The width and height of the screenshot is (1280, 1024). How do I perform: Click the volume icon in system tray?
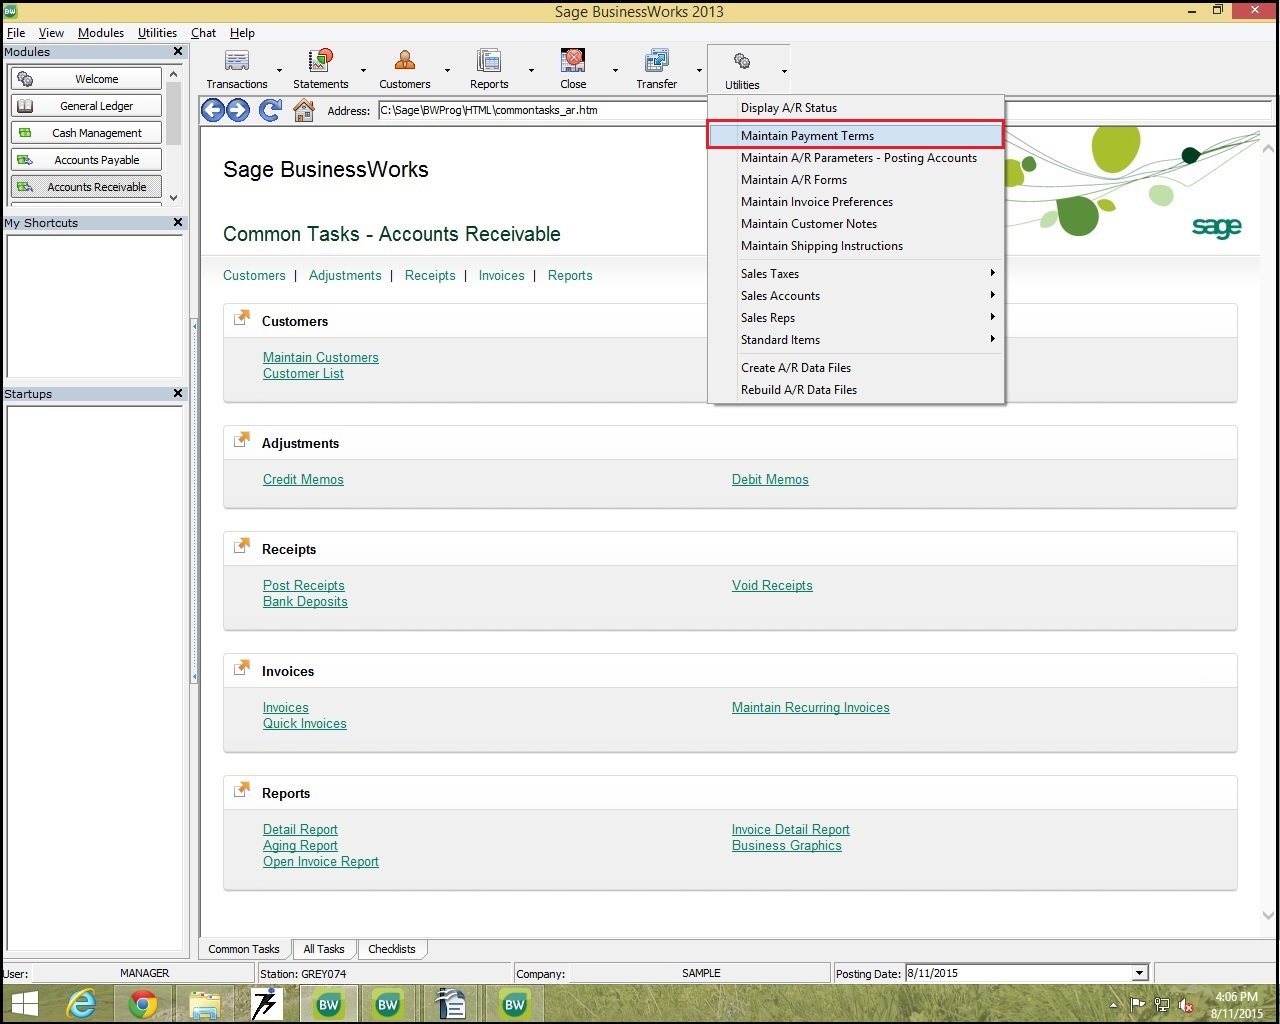(x=1186, y=1005)
